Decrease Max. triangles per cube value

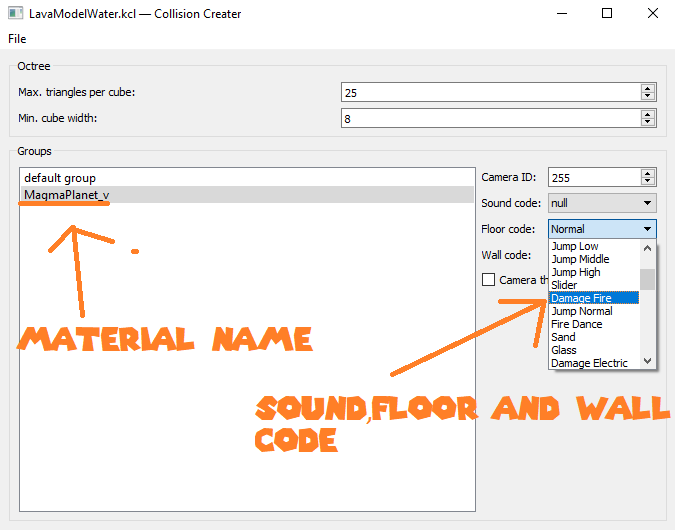pos(647,96)
